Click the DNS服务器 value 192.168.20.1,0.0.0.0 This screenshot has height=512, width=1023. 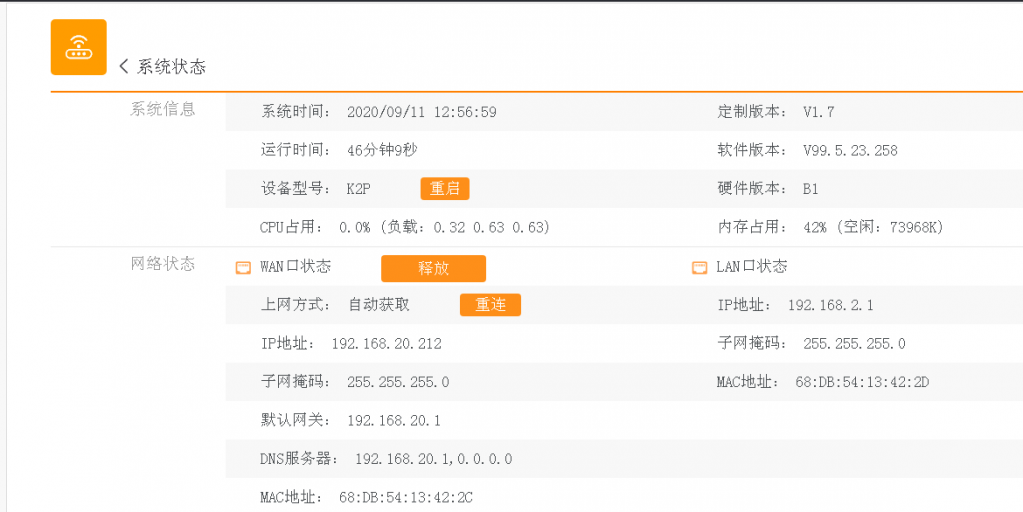coord(433,459)
